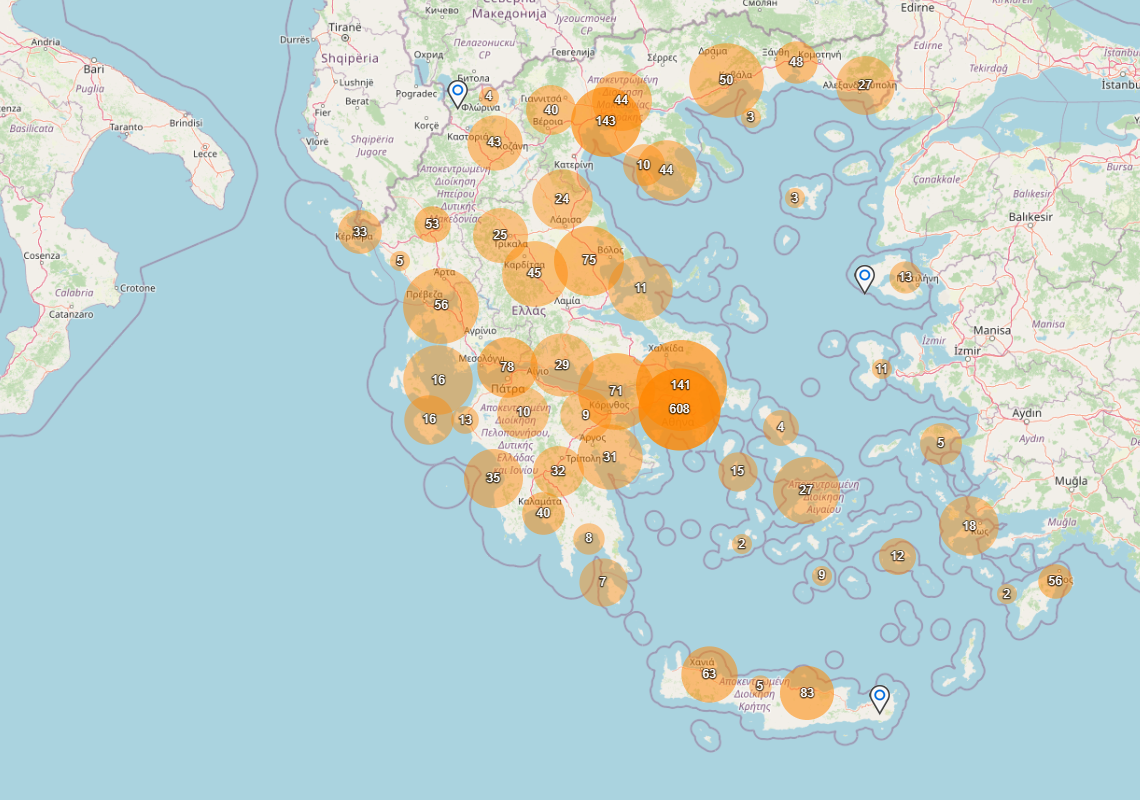This screenshot has width=1140, height=800.
Task: Open the cluster of 78 near Patras
Action: point(505,367)
